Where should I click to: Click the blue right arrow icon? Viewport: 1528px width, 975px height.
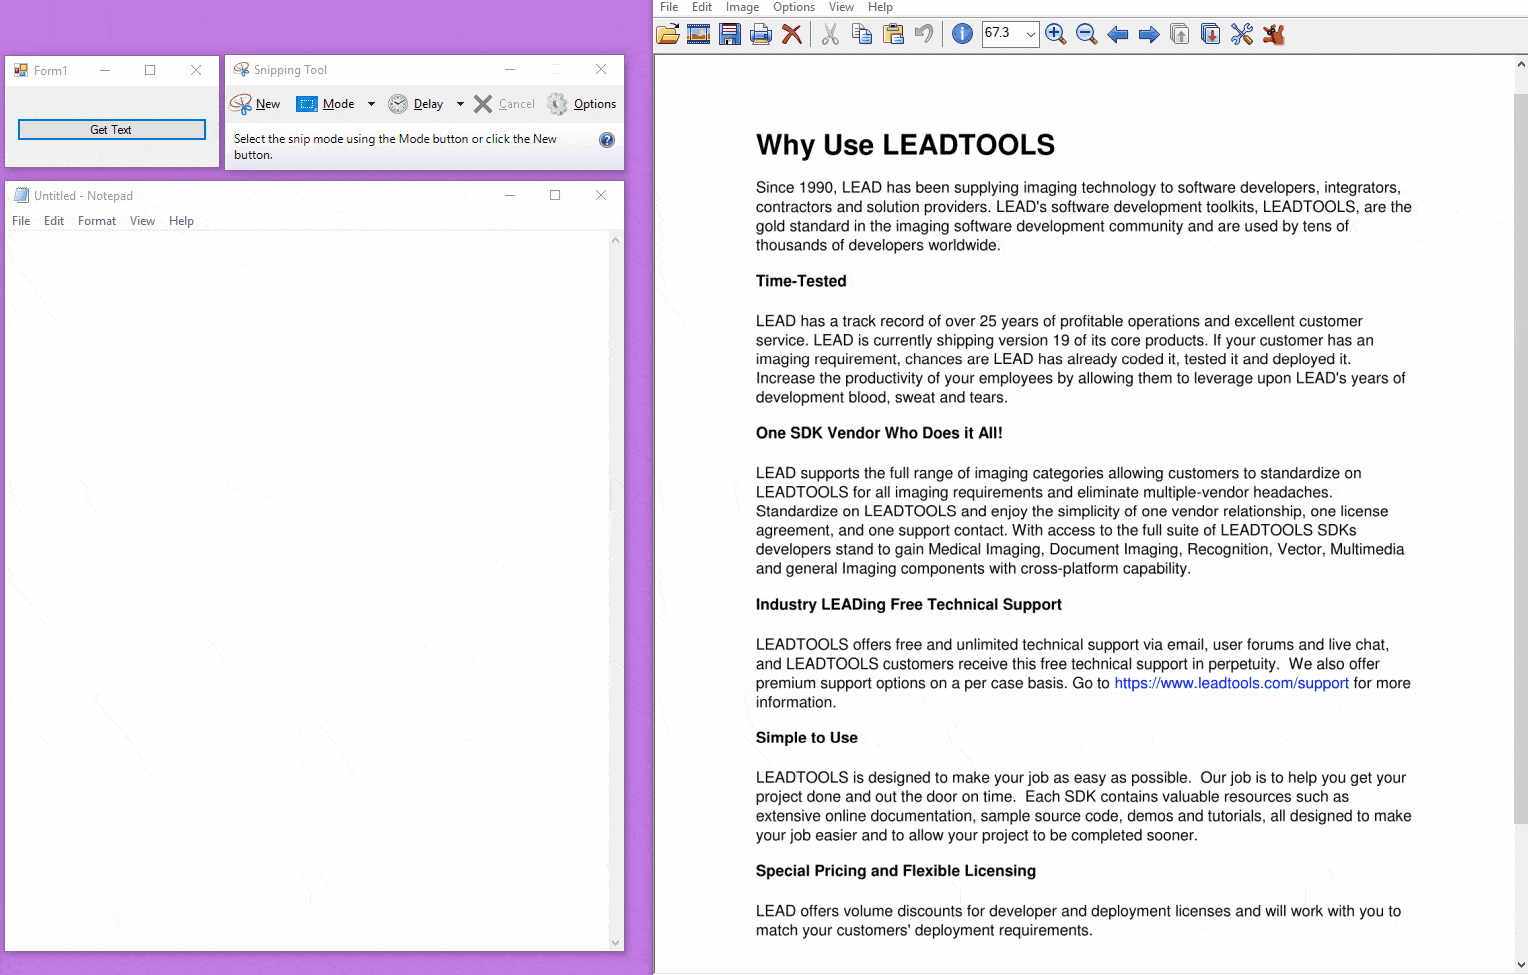pyautogui.click(x=1149, y=34)
